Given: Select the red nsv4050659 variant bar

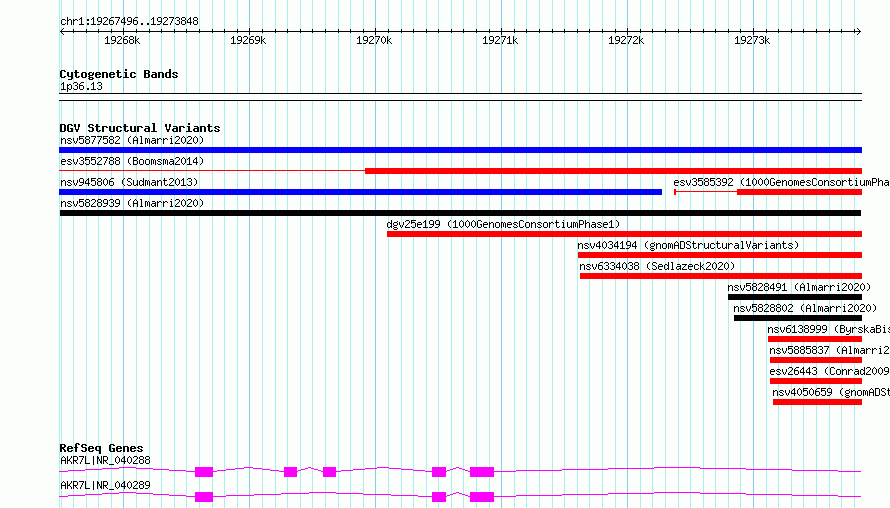Looking at the screenshot, I should 817,402.
